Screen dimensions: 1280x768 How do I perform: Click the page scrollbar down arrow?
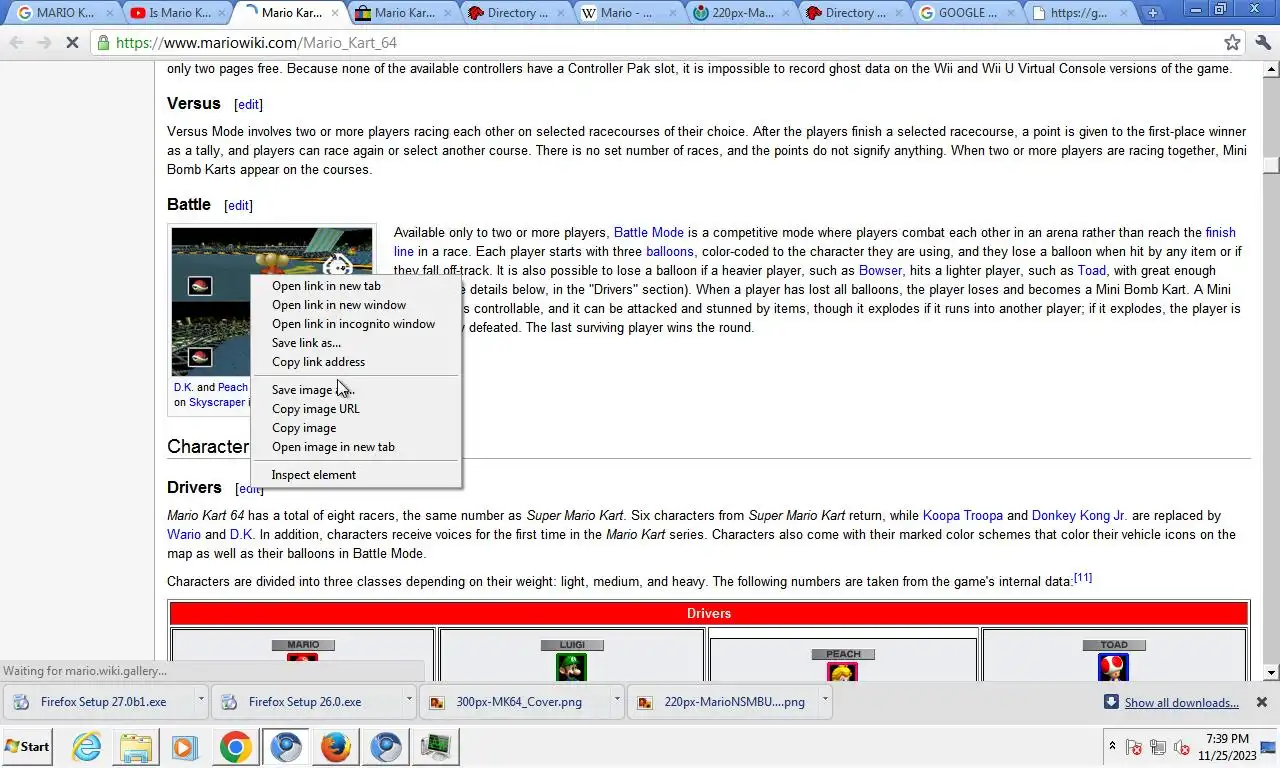[1271, 673]
